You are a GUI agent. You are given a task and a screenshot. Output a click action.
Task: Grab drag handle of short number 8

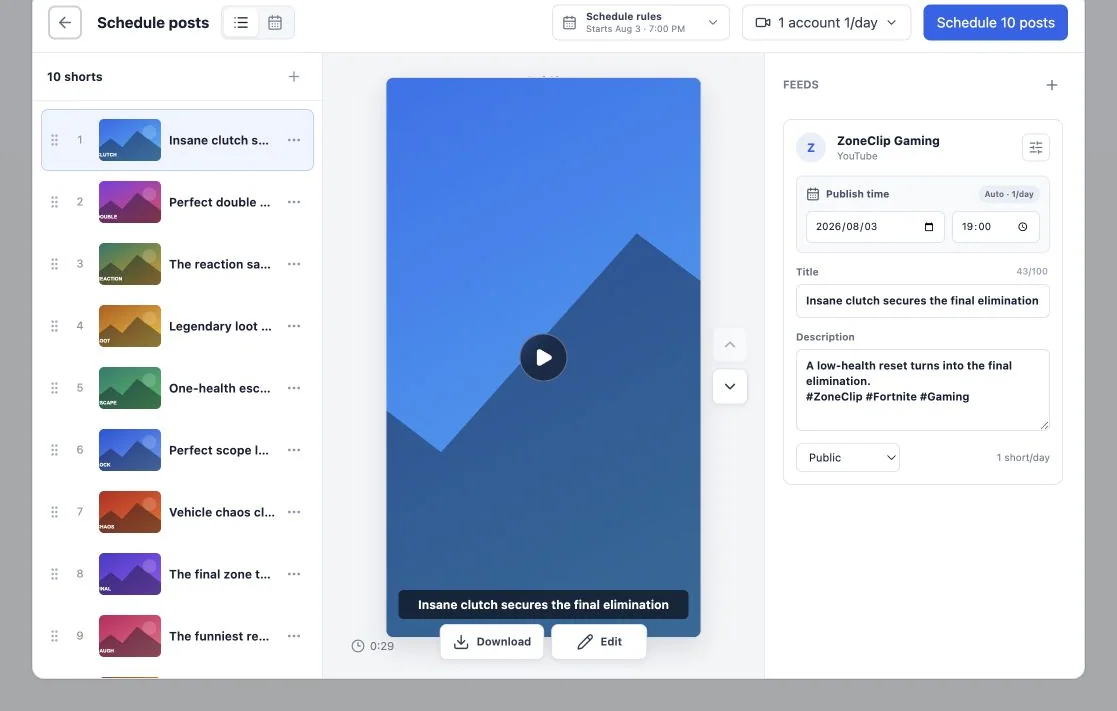(55, 574)
